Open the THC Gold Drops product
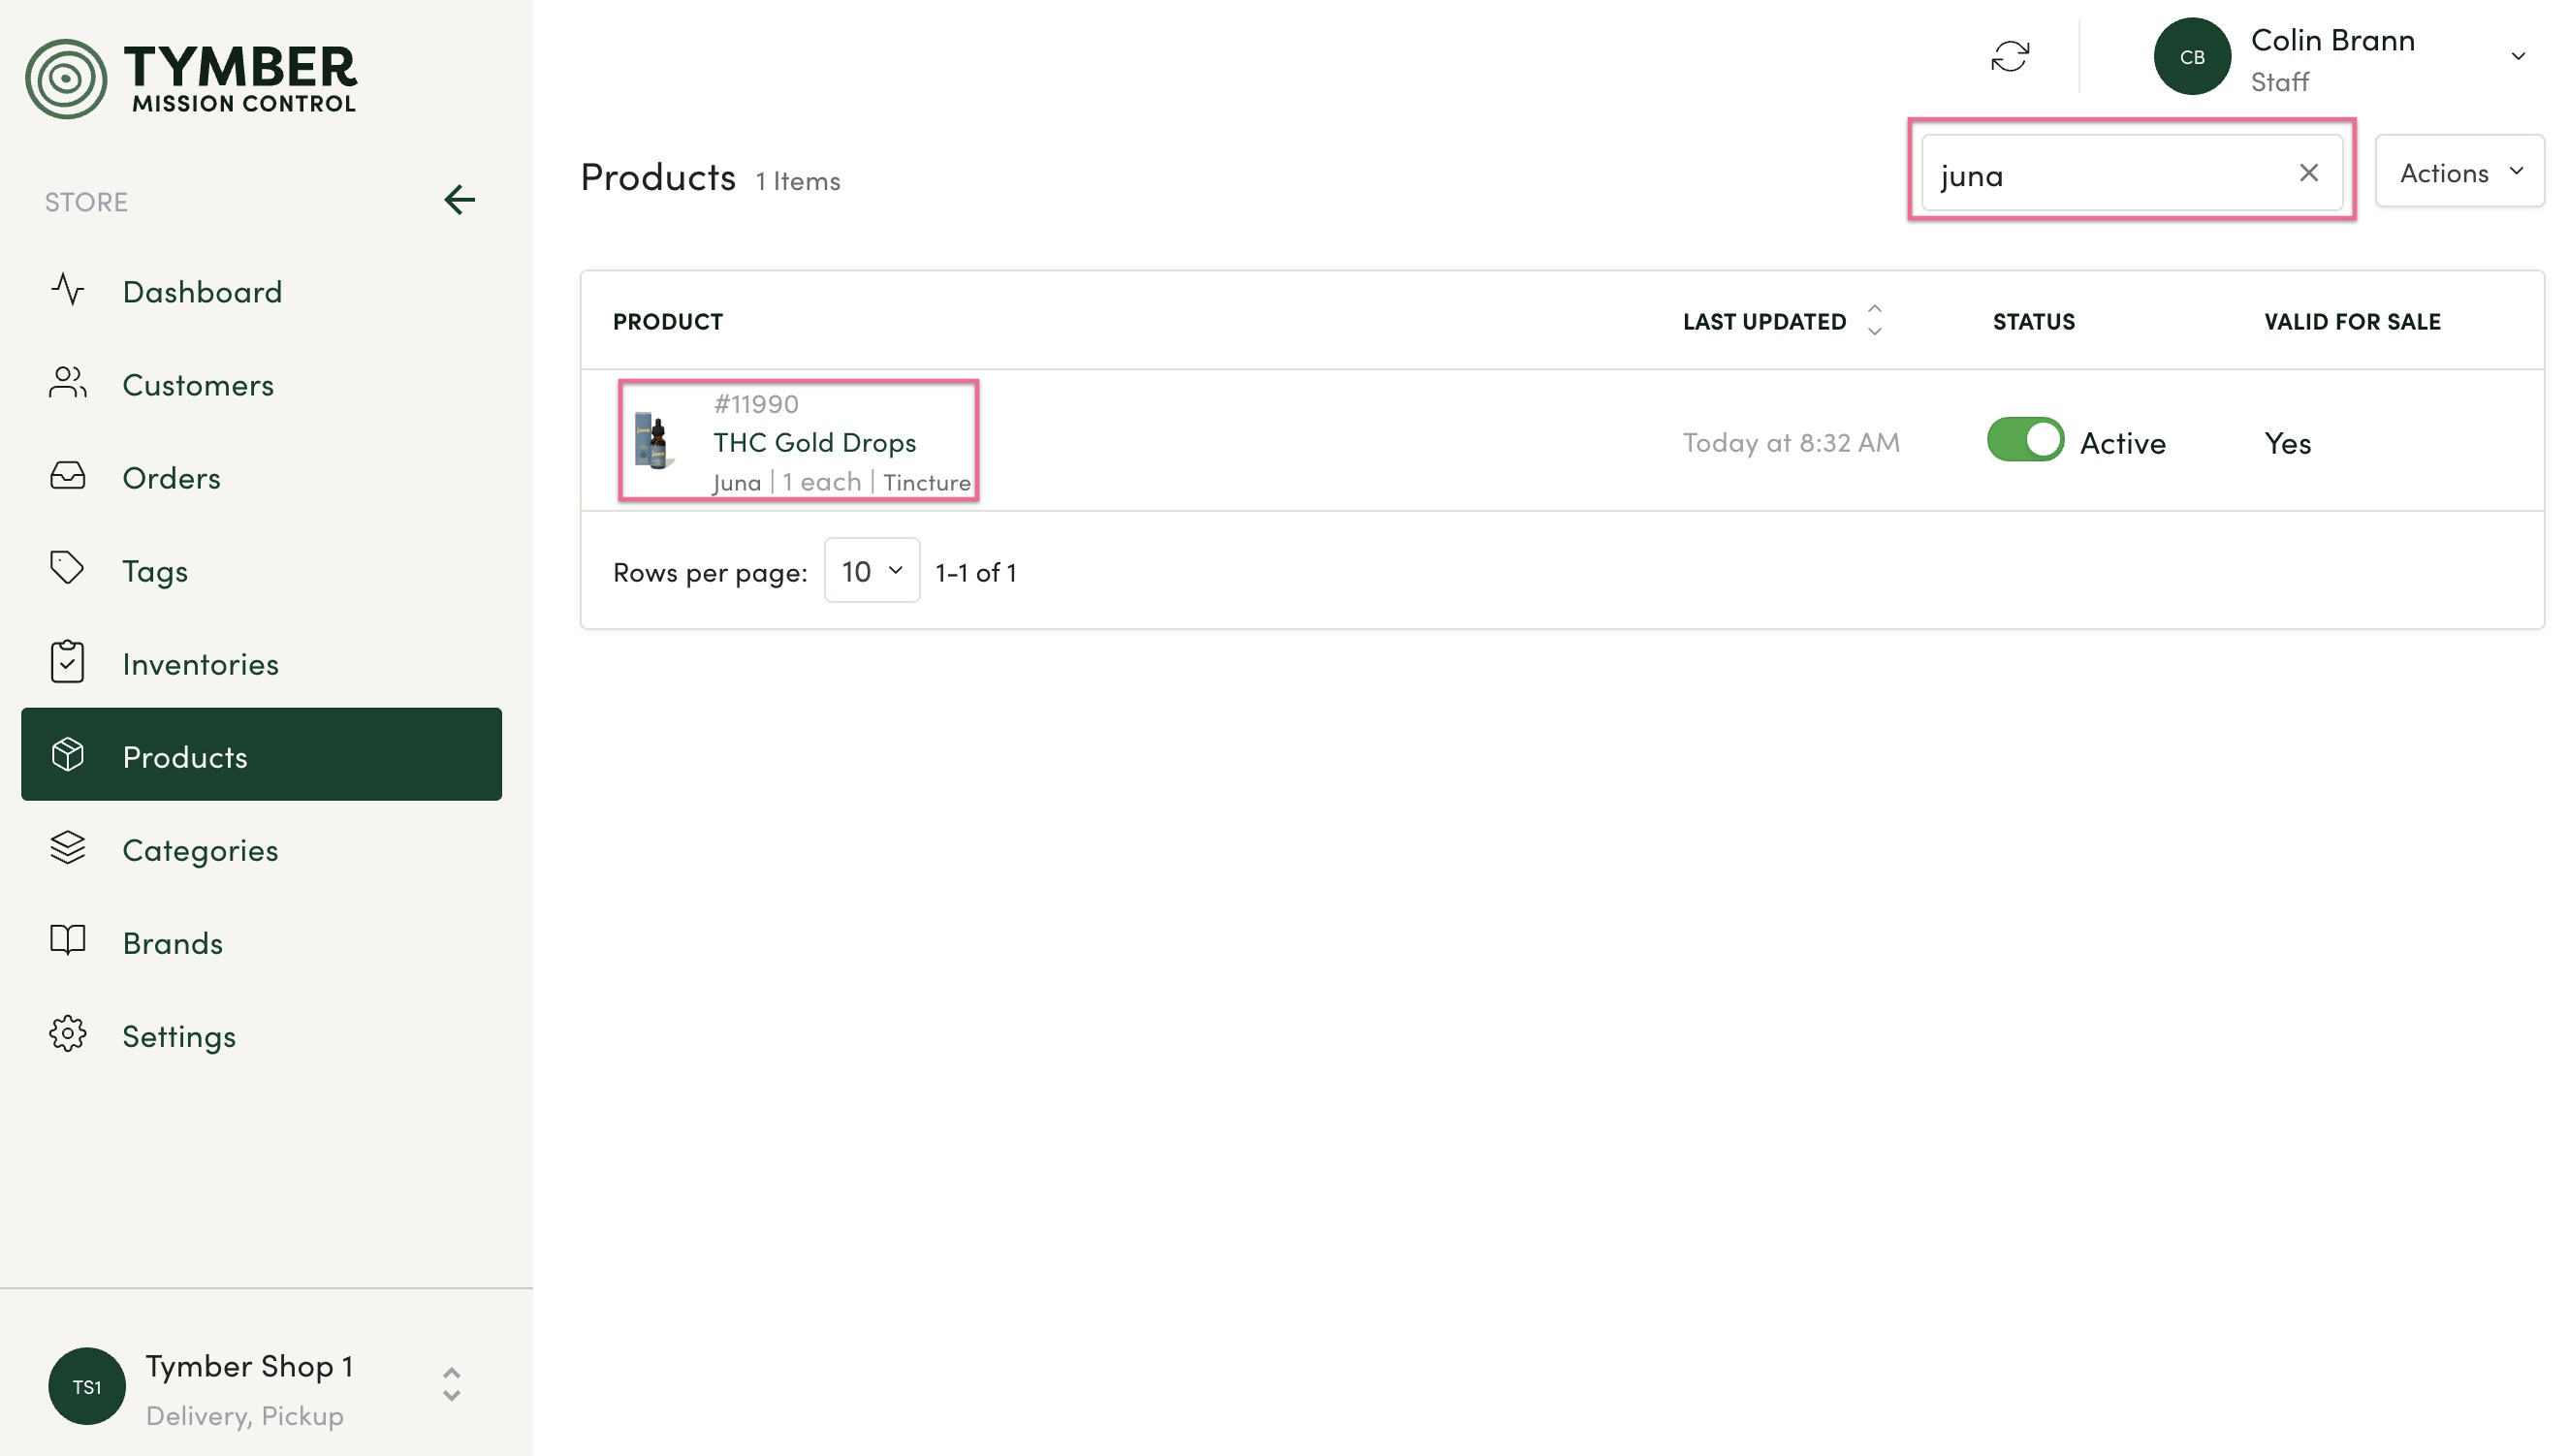 click(x=814, y=442)
